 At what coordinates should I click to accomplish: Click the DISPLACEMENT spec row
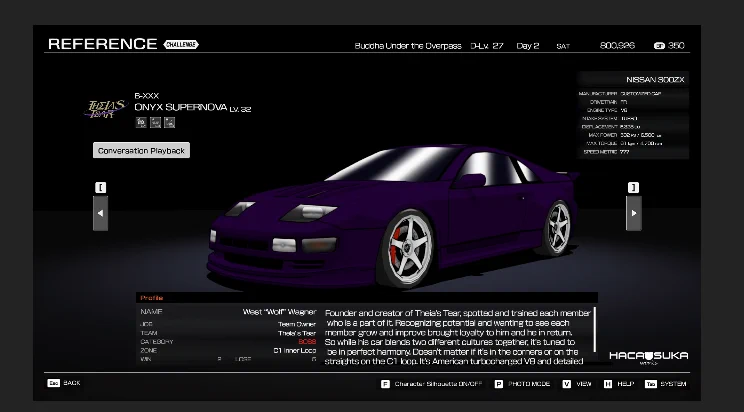(633, 127)
